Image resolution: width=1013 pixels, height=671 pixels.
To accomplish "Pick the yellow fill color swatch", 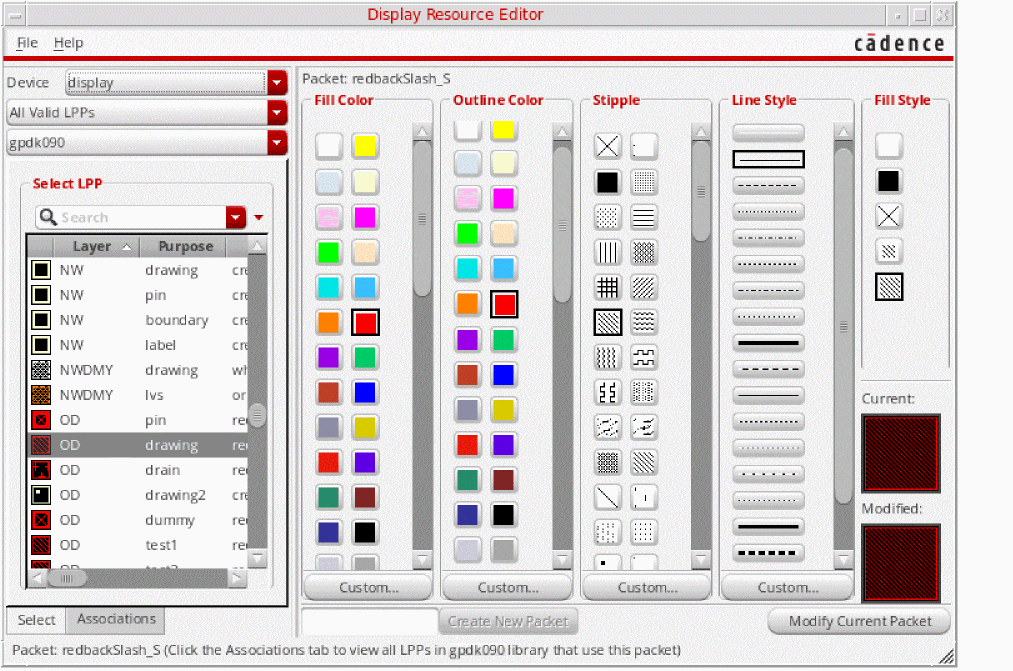I will click(365, 146).
